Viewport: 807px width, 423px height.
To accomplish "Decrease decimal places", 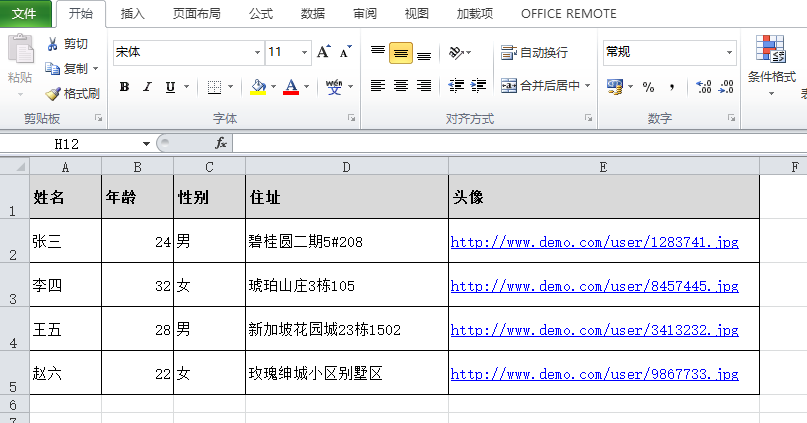I will 726,87.
